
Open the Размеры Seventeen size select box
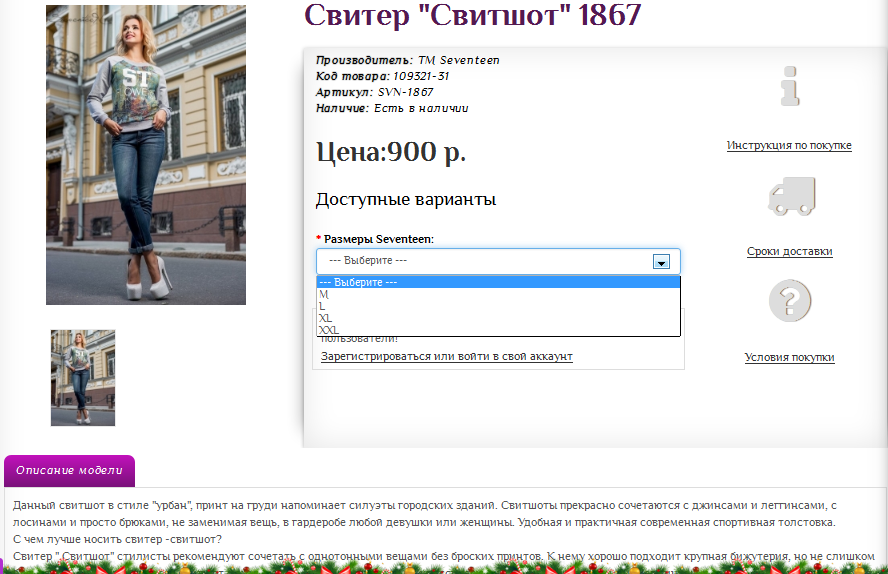(x=498, y=261)
